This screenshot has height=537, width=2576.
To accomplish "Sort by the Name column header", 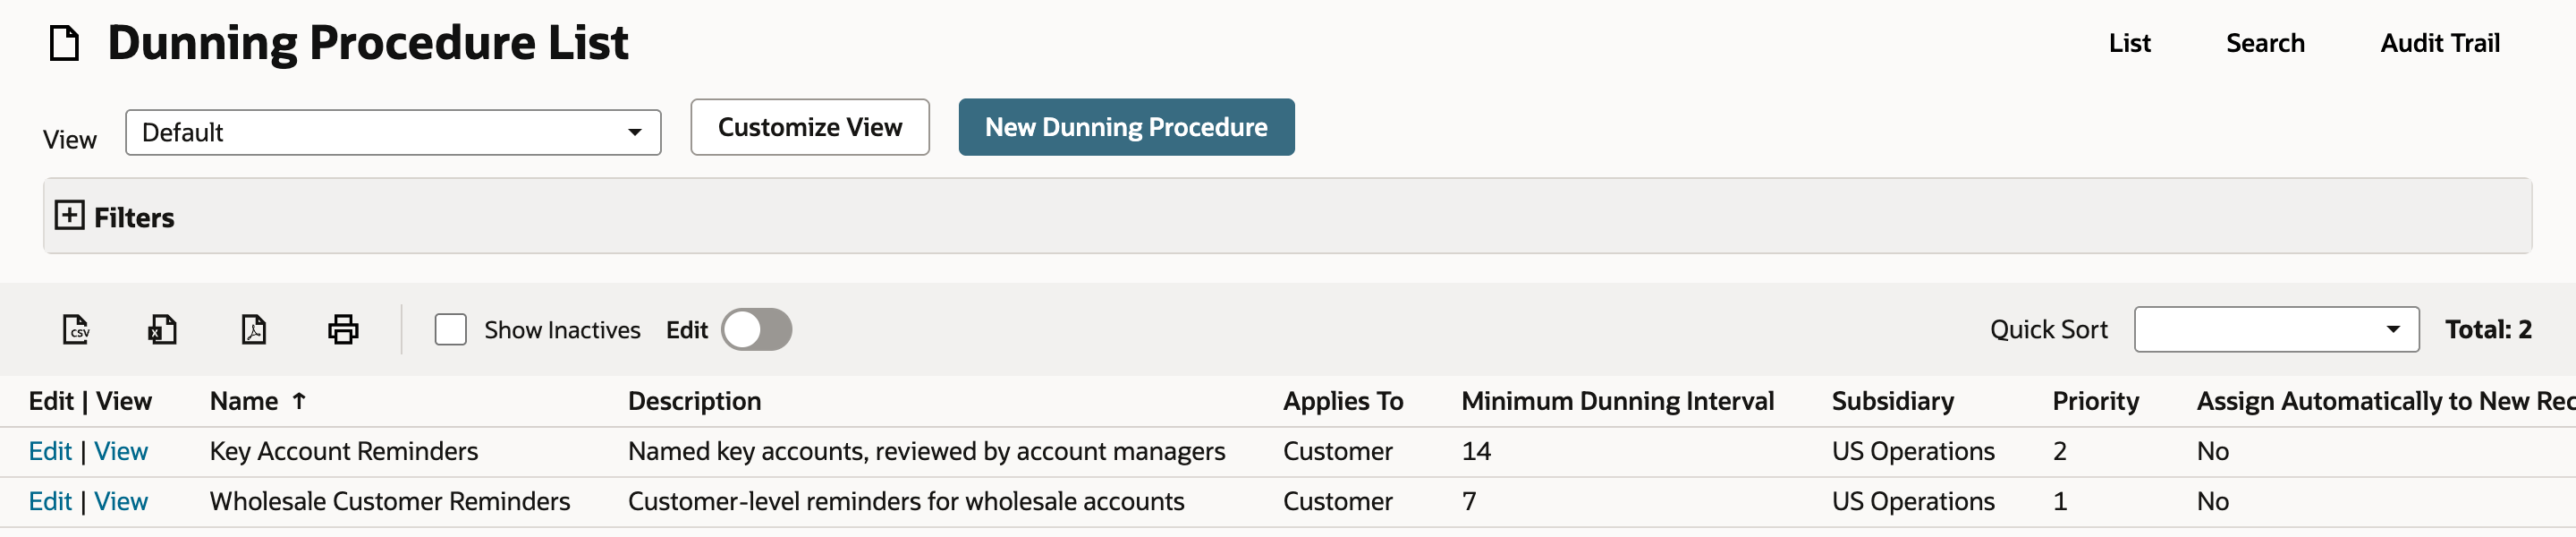I will pyautogui.click(x=244, y=401).
